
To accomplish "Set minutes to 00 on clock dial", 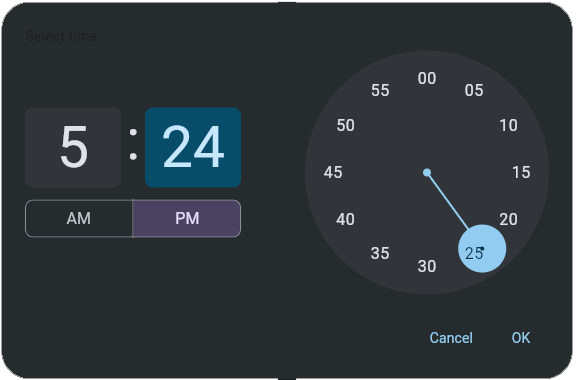I will coord(427,78).
